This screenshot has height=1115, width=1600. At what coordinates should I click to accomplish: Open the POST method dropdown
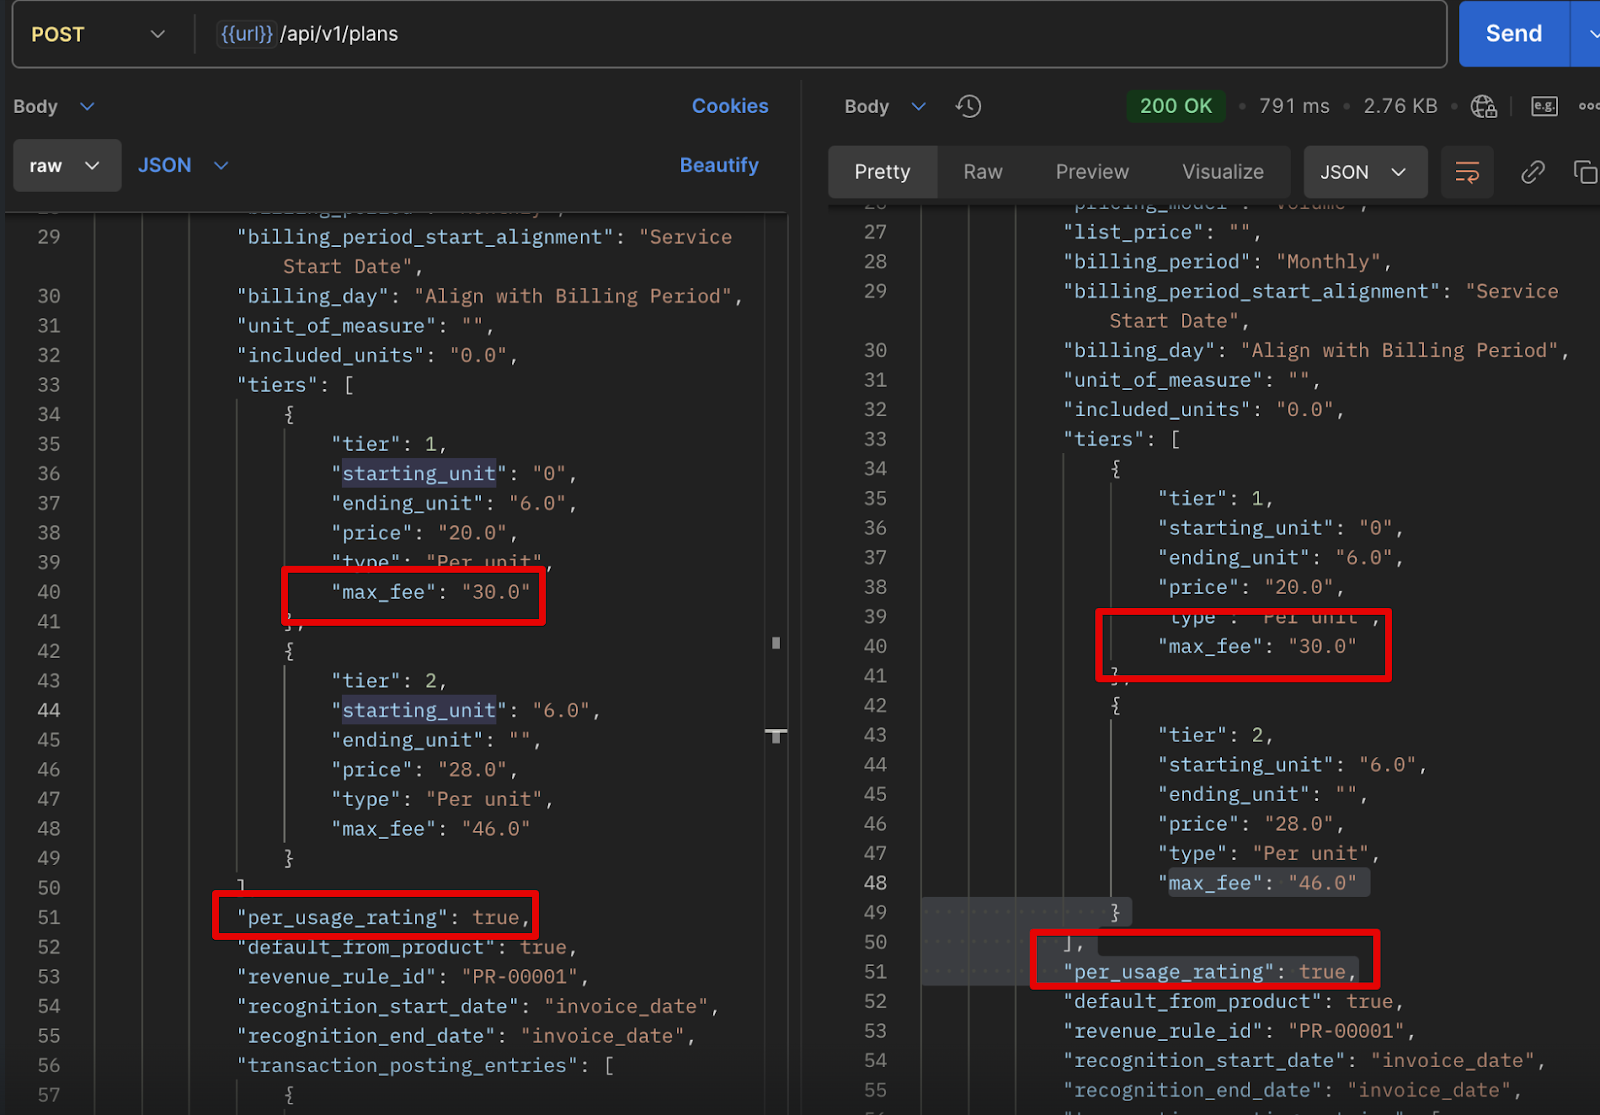(97, 34)
